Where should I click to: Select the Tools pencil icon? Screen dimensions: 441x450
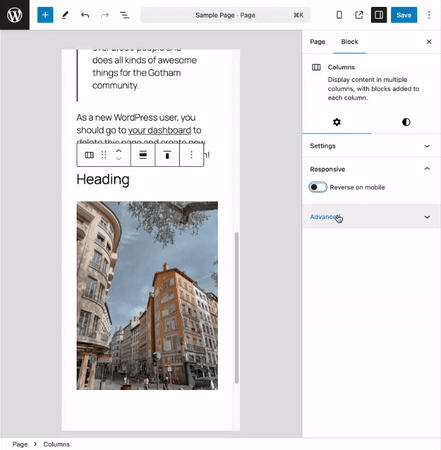(x=65, y=15)
